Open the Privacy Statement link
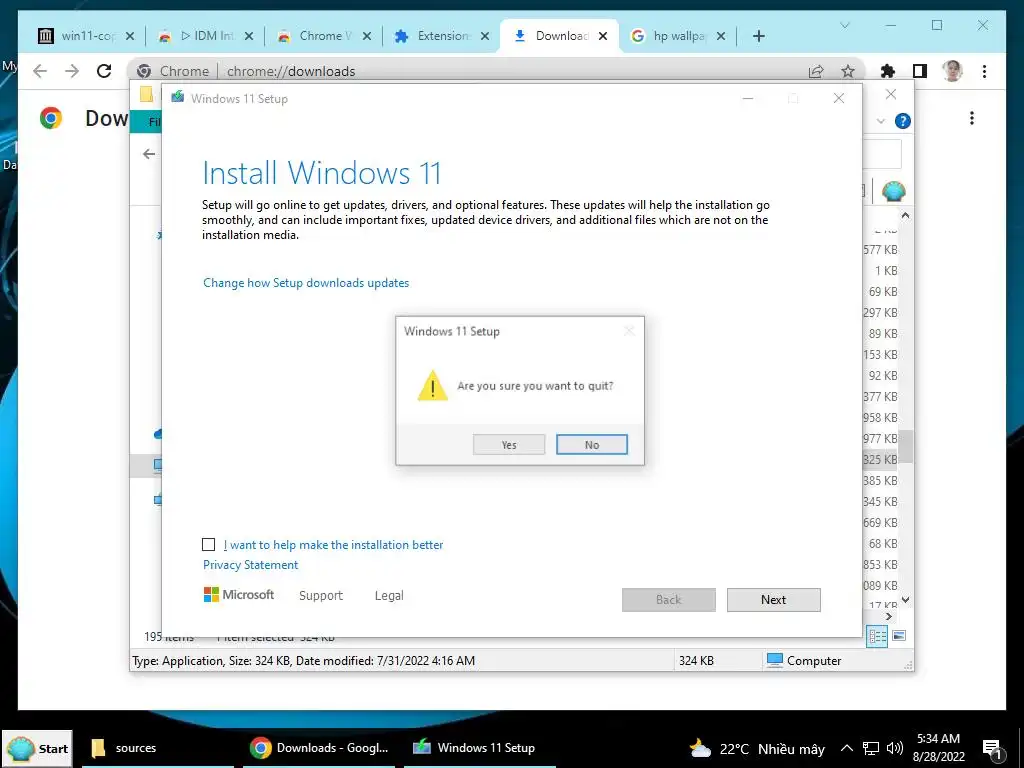Image resolution: width=1024 pixels, height=768 pixels. point(250,565)
